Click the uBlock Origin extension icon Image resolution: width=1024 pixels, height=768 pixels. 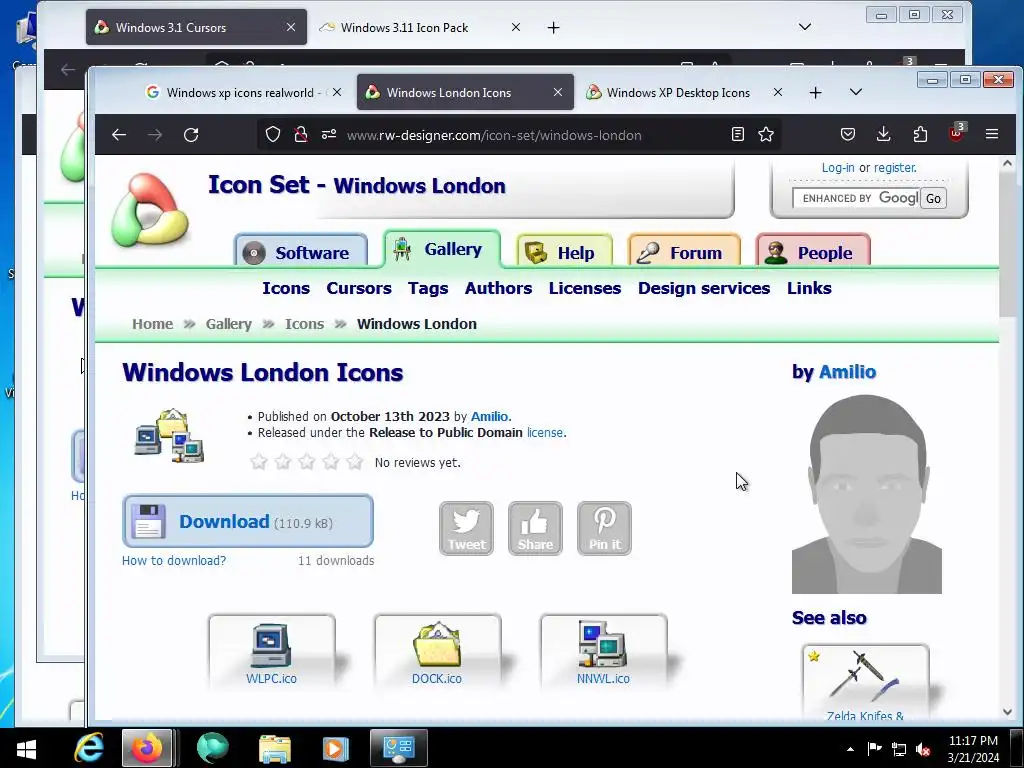click(957, 133)
